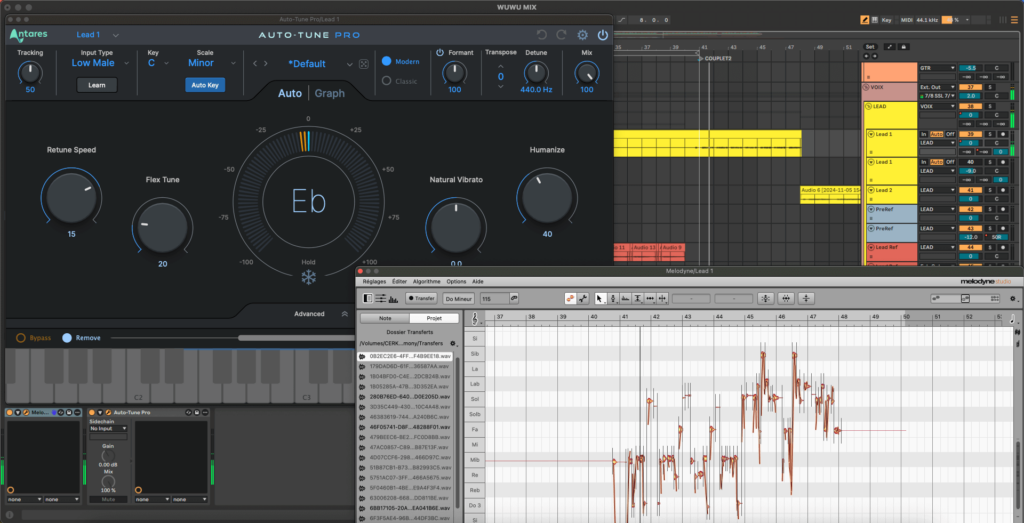The image size is (1024, 523).
Task: Open Scale Minor dropdown
Action: point(212,63)
